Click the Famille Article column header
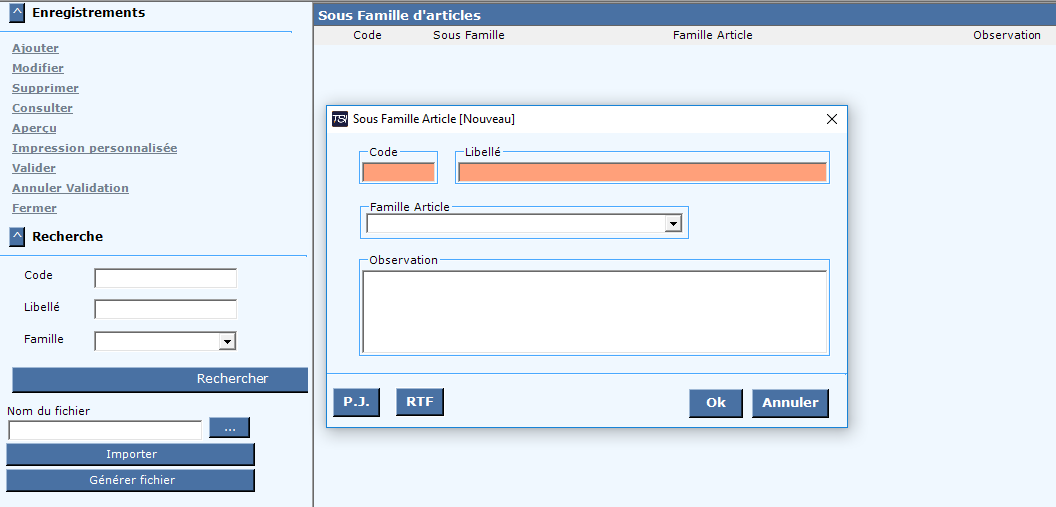Viewport: 1056px width, 507px height. [713, 35]
